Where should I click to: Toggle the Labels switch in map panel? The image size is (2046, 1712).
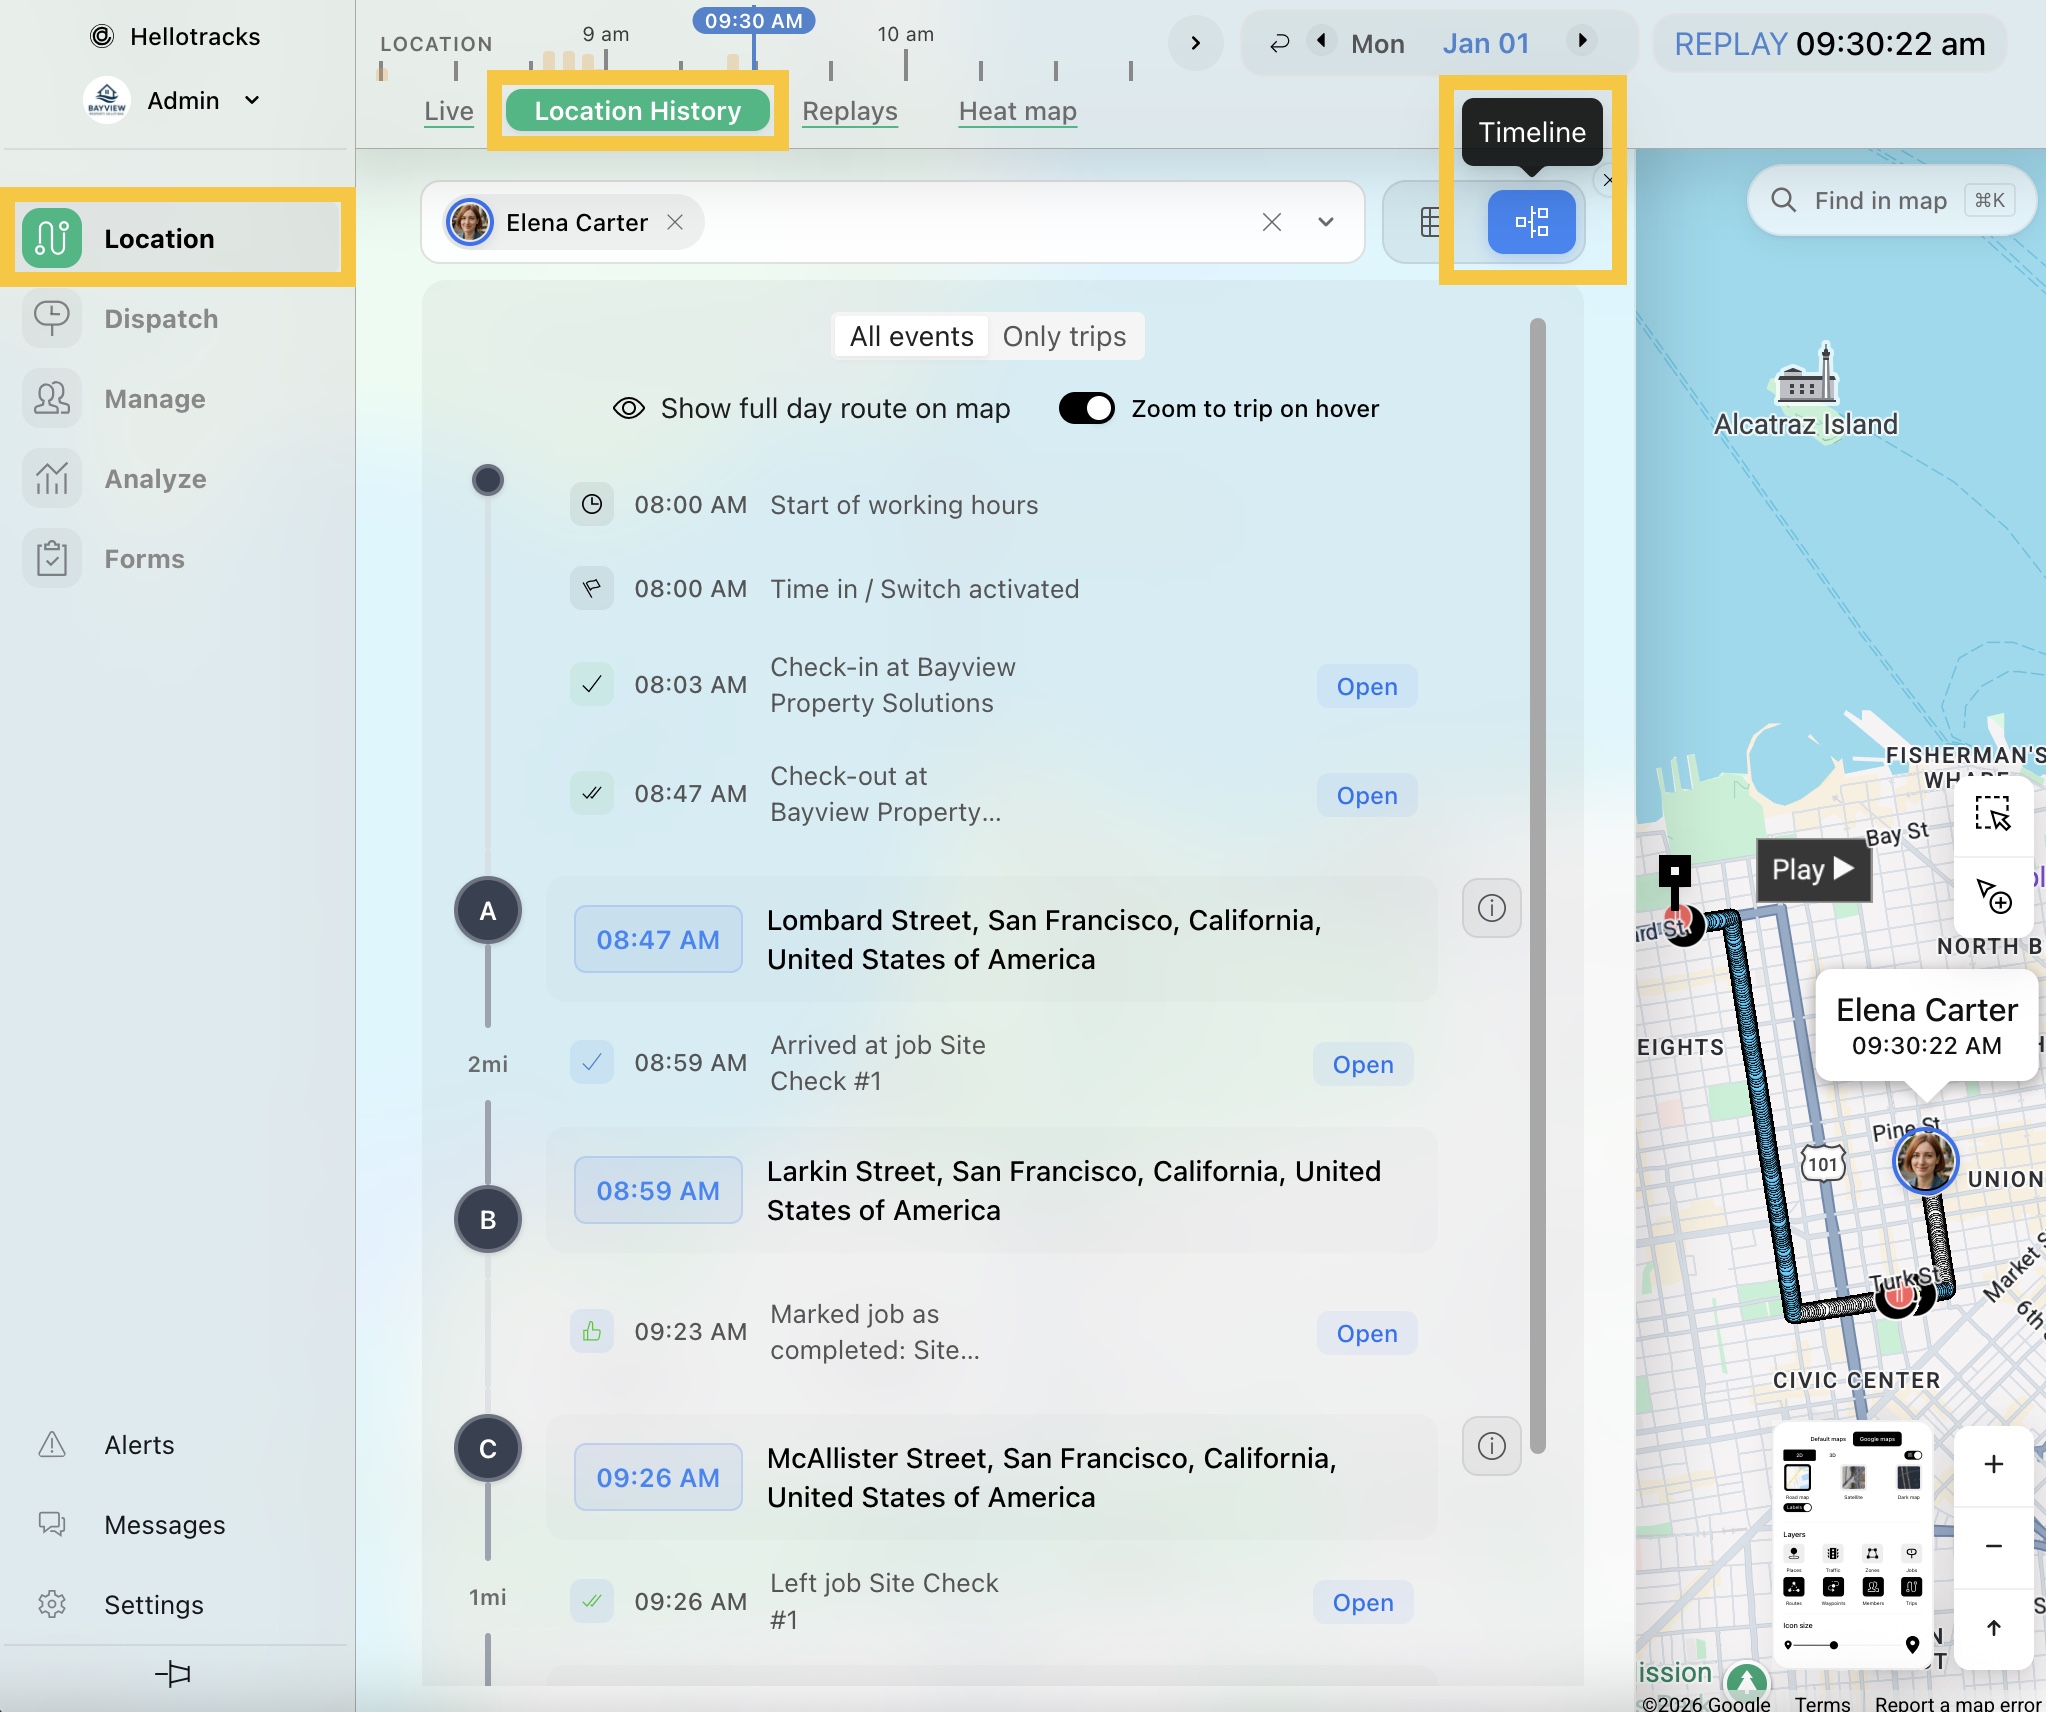[x=1798, y=1508]
